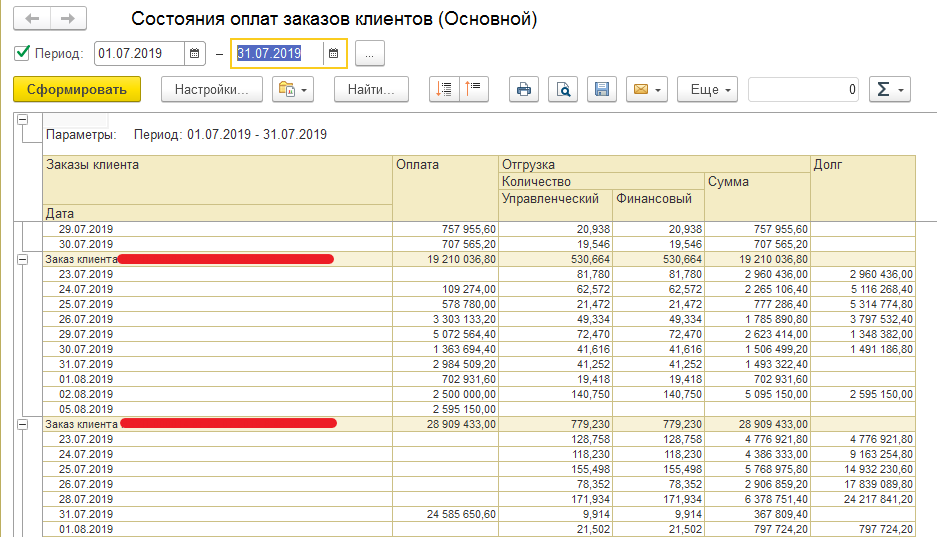Viewport: 937px width, 537px height.
Task: Open report variants dropdown
Action: pyautogui.click(x=292, y=89)
